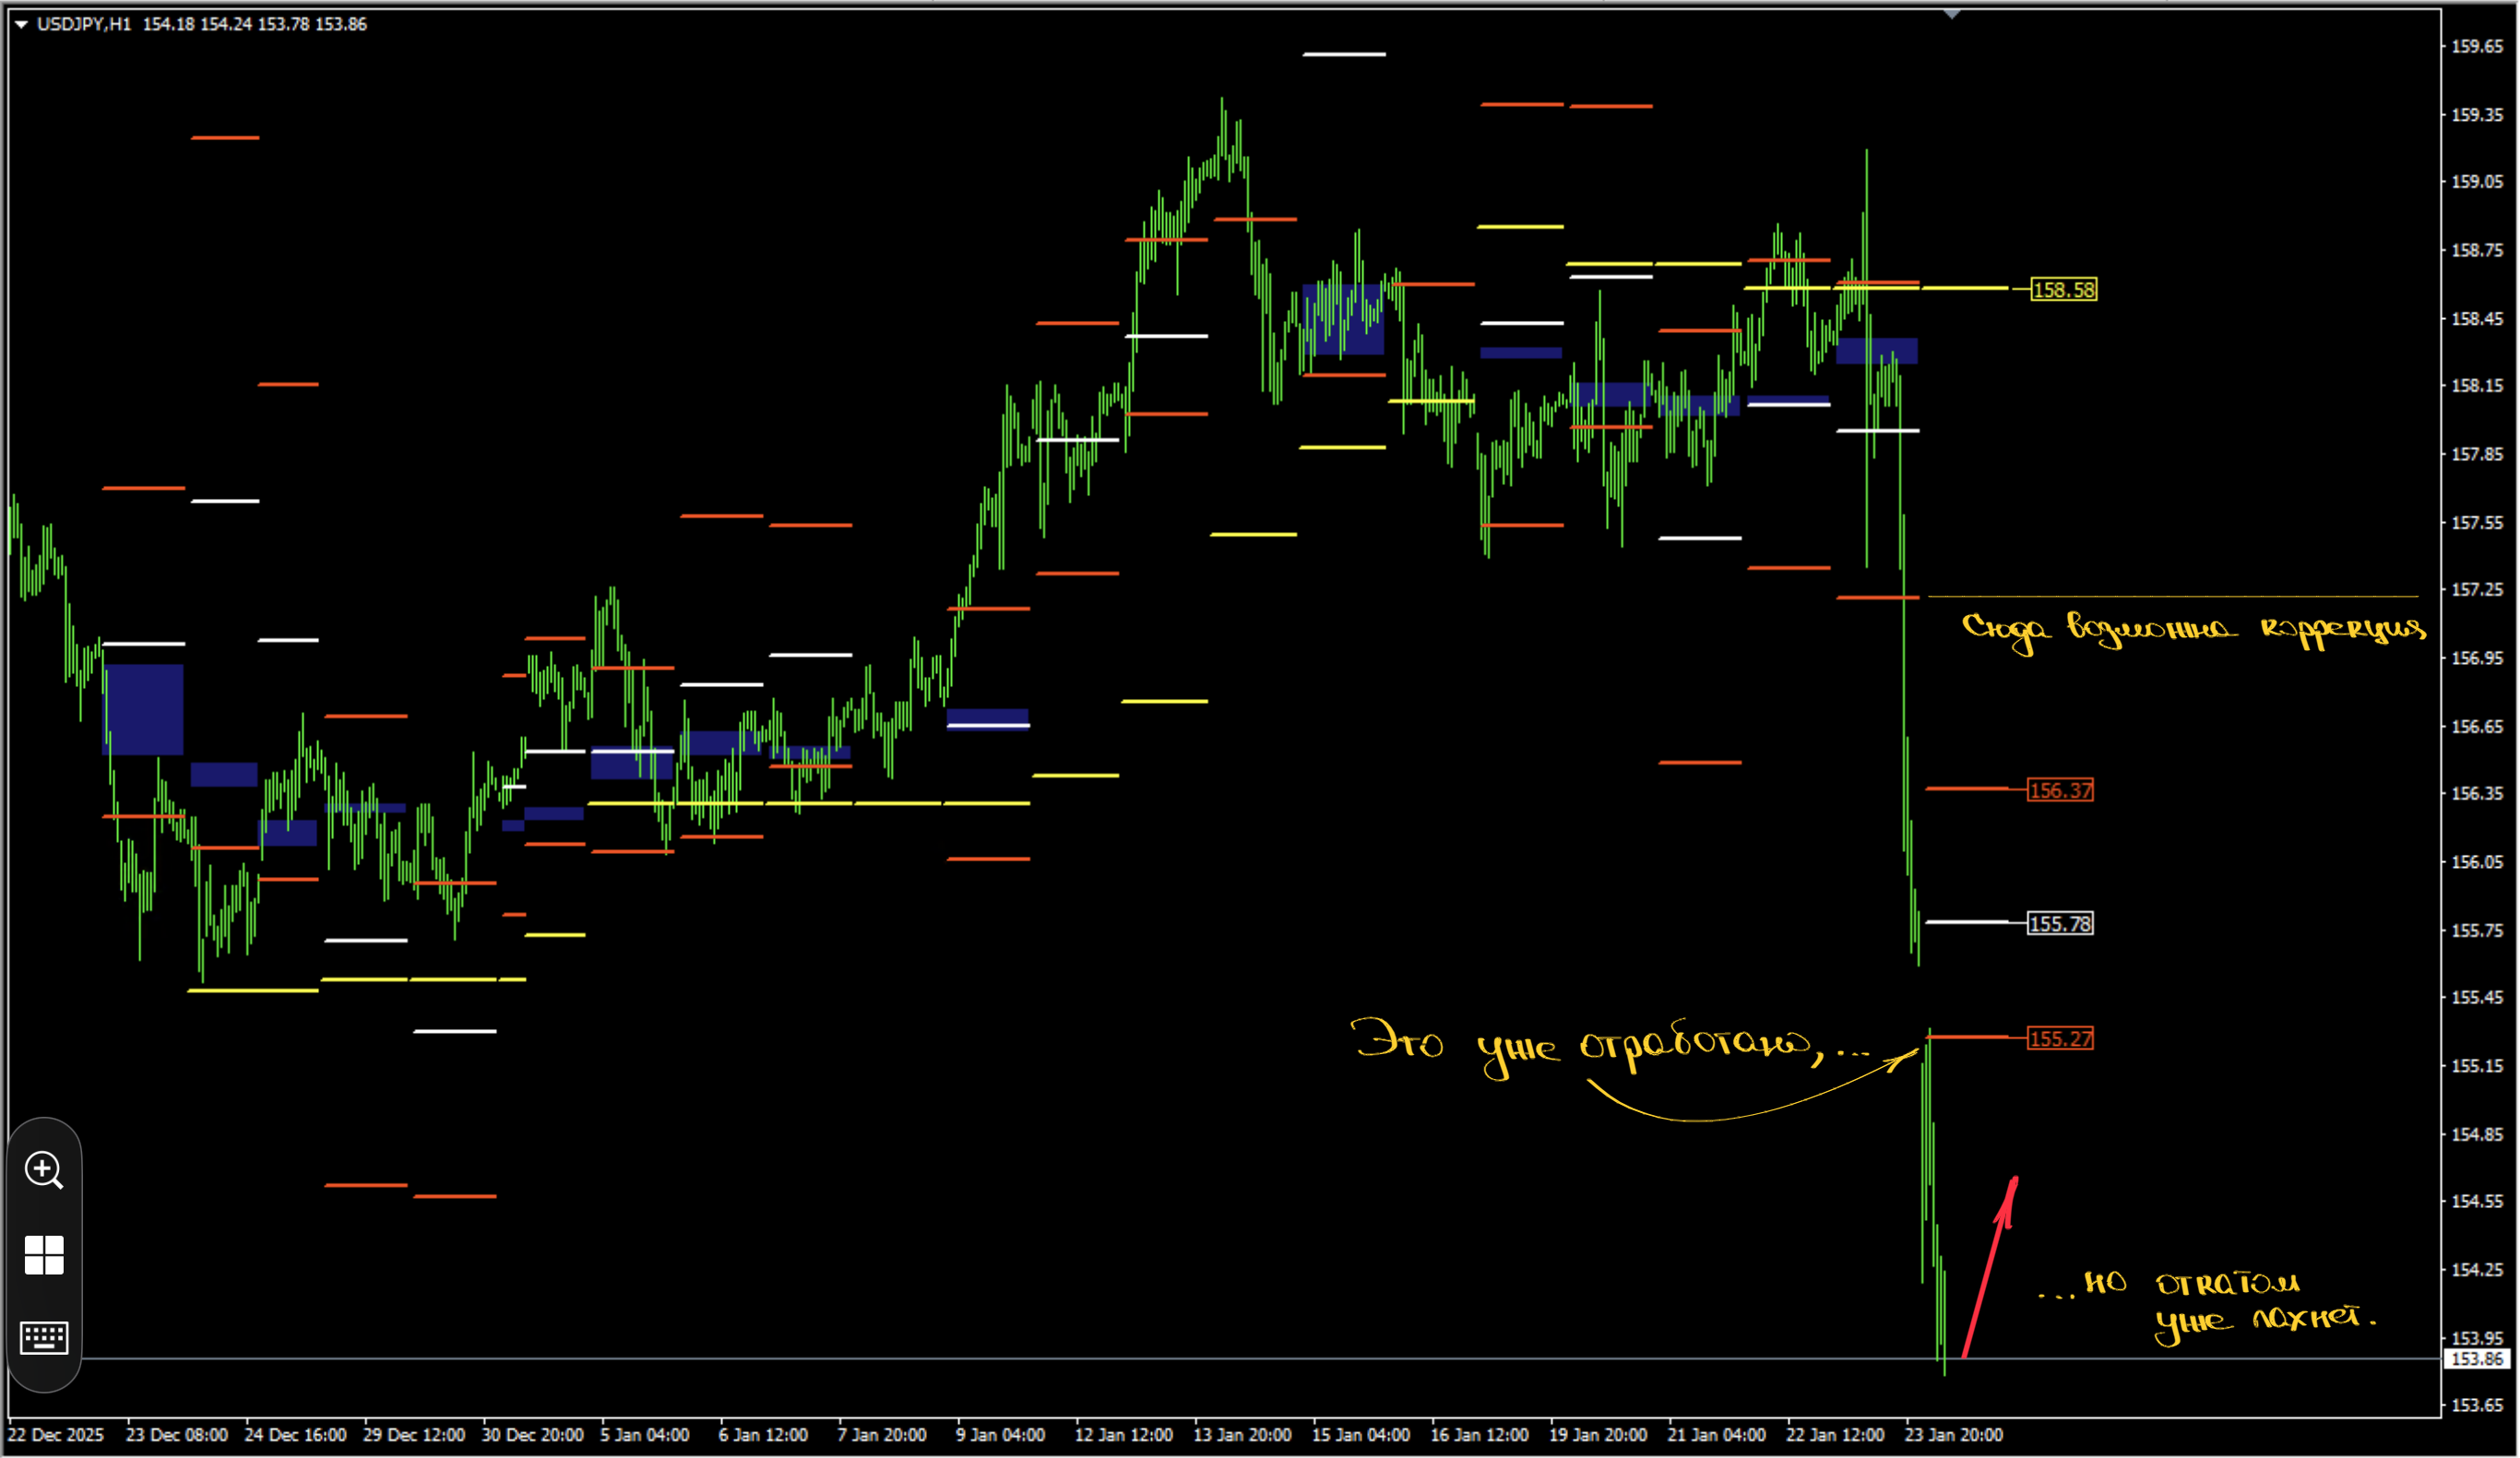Image resolution: width=2520 pixels, height=1458 pixels.
Task: Click the current price tag 153.86
Action: 2476,1358
